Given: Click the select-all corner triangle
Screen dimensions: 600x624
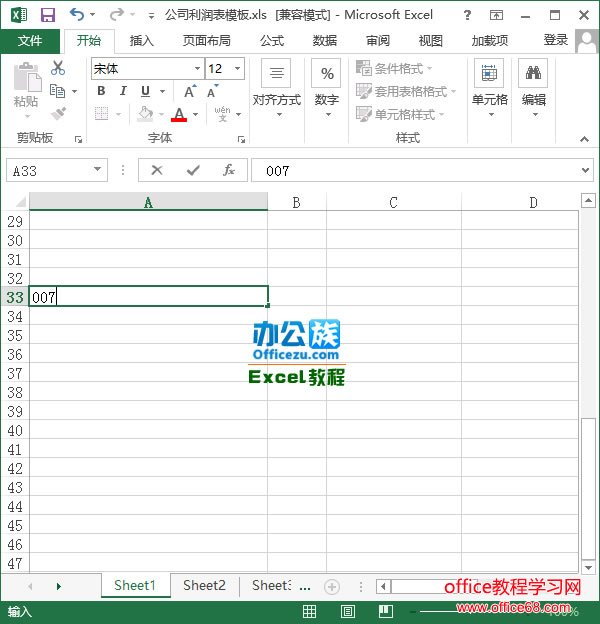Looking at the screenshot, I should pos(20,202).
